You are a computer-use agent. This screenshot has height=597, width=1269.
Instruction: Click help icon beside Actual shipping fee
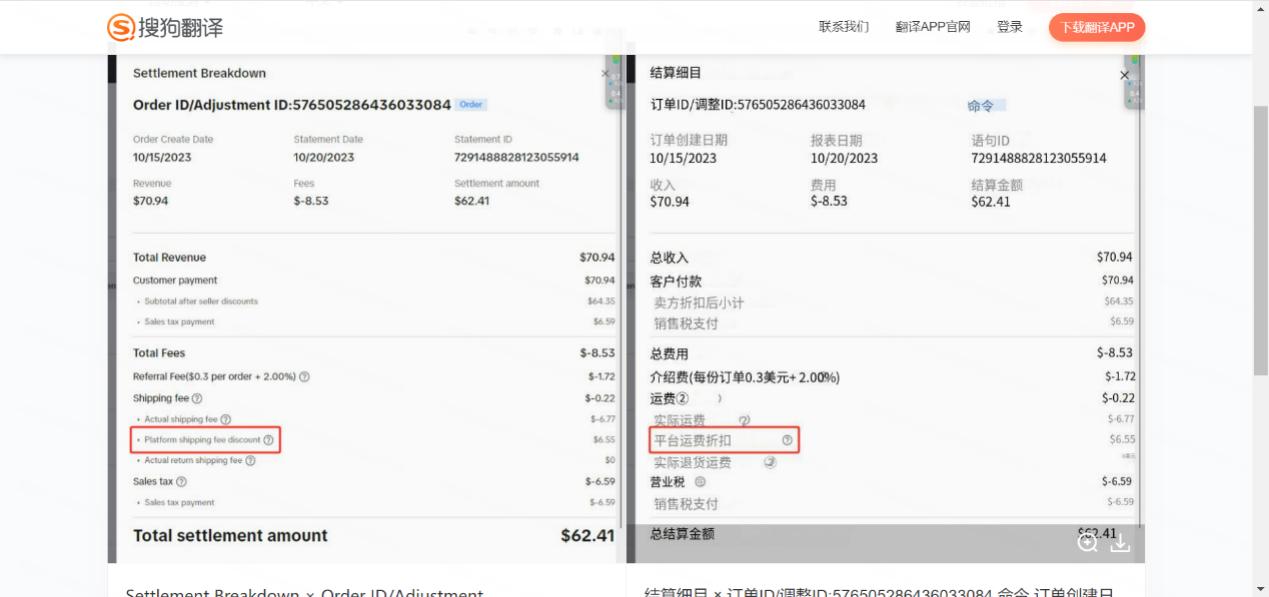225,419
